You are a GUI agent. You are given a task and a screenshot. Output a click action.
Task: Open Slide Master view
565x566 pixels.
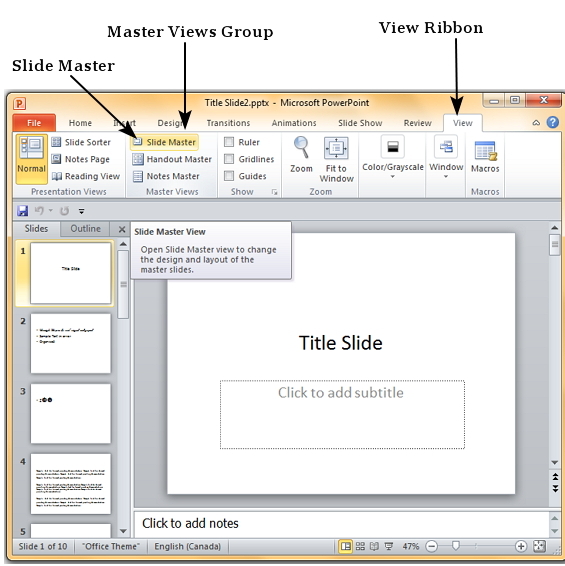coord(164,142)
